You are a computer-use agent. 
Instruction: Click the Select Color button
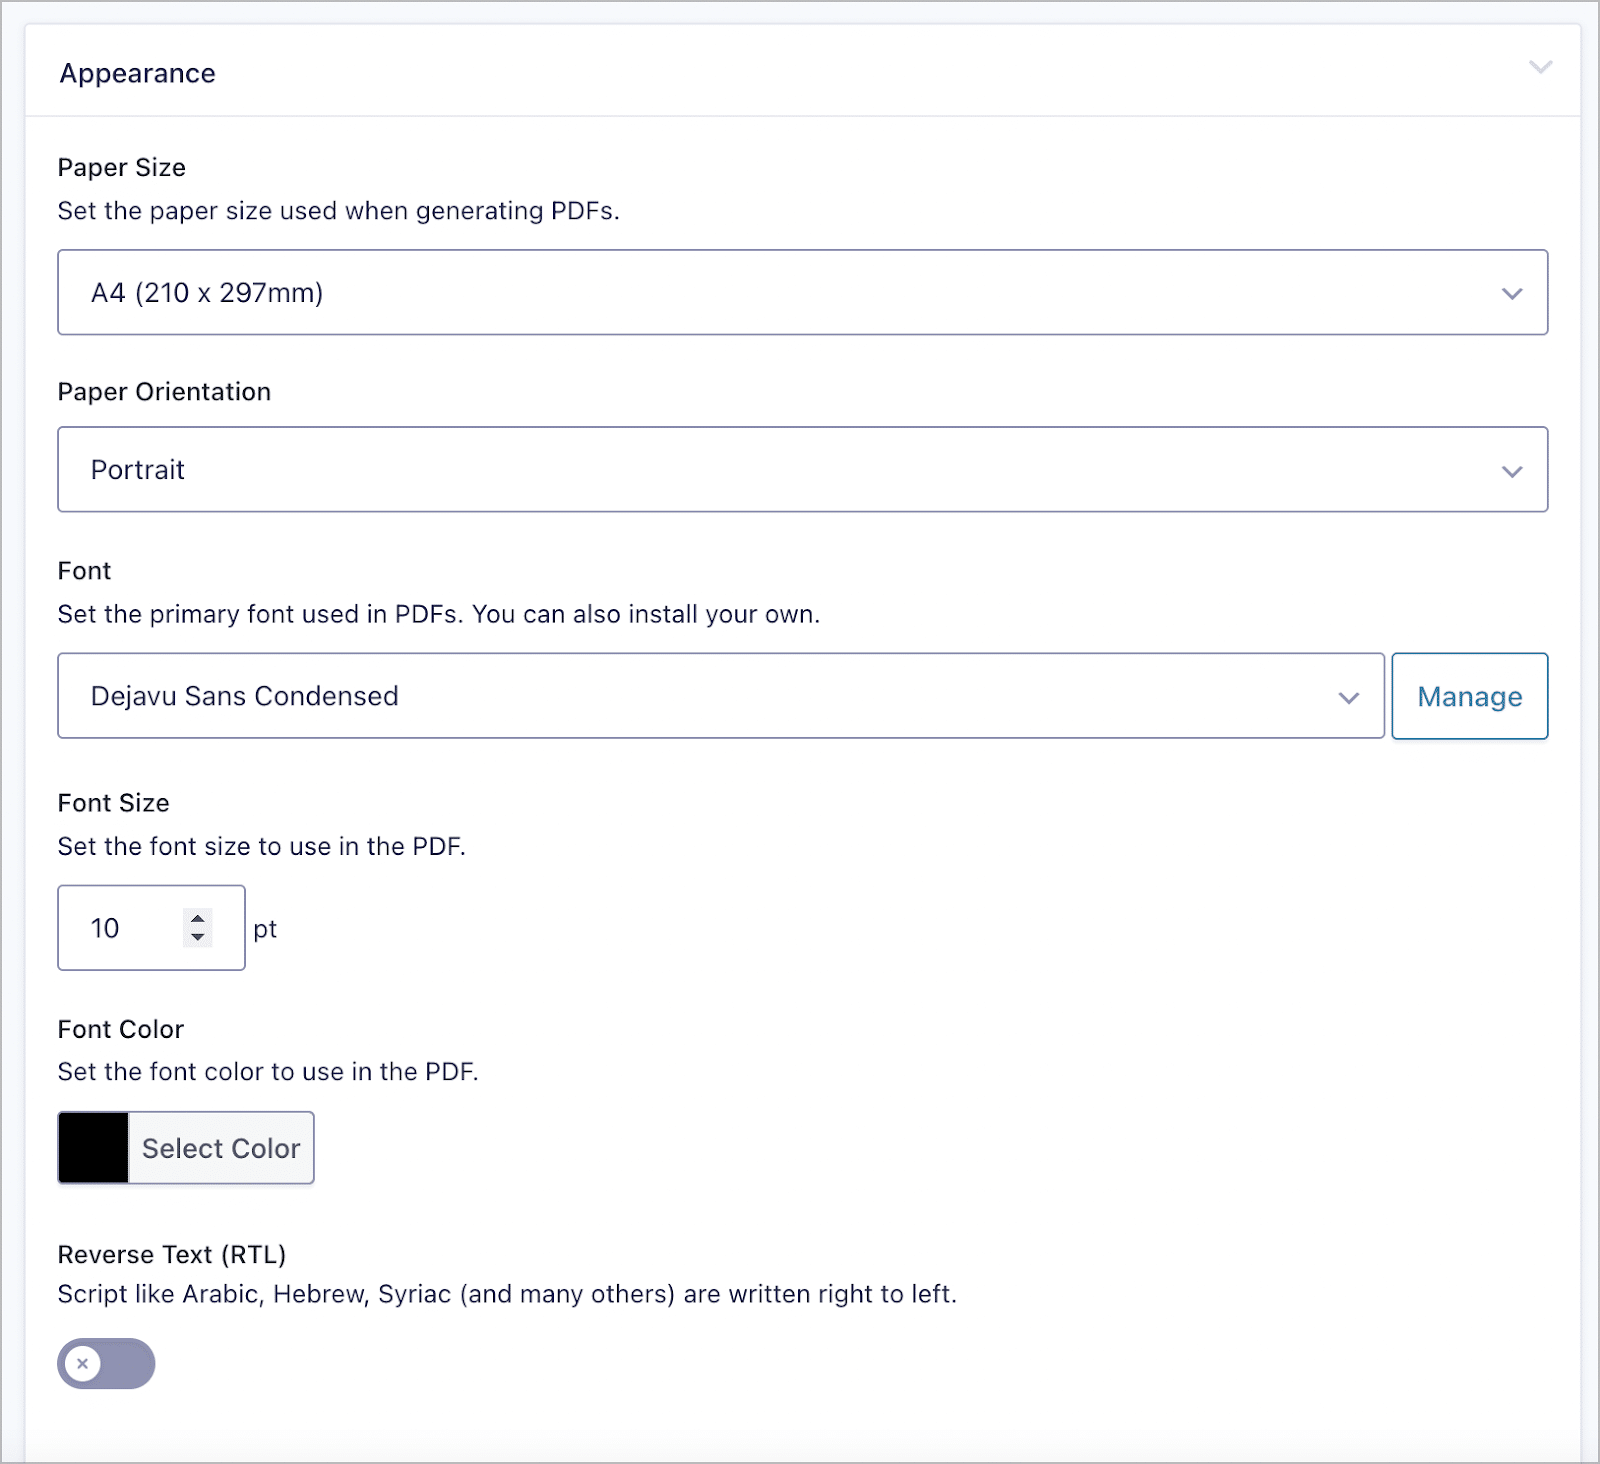click(x=221, y=1148)
